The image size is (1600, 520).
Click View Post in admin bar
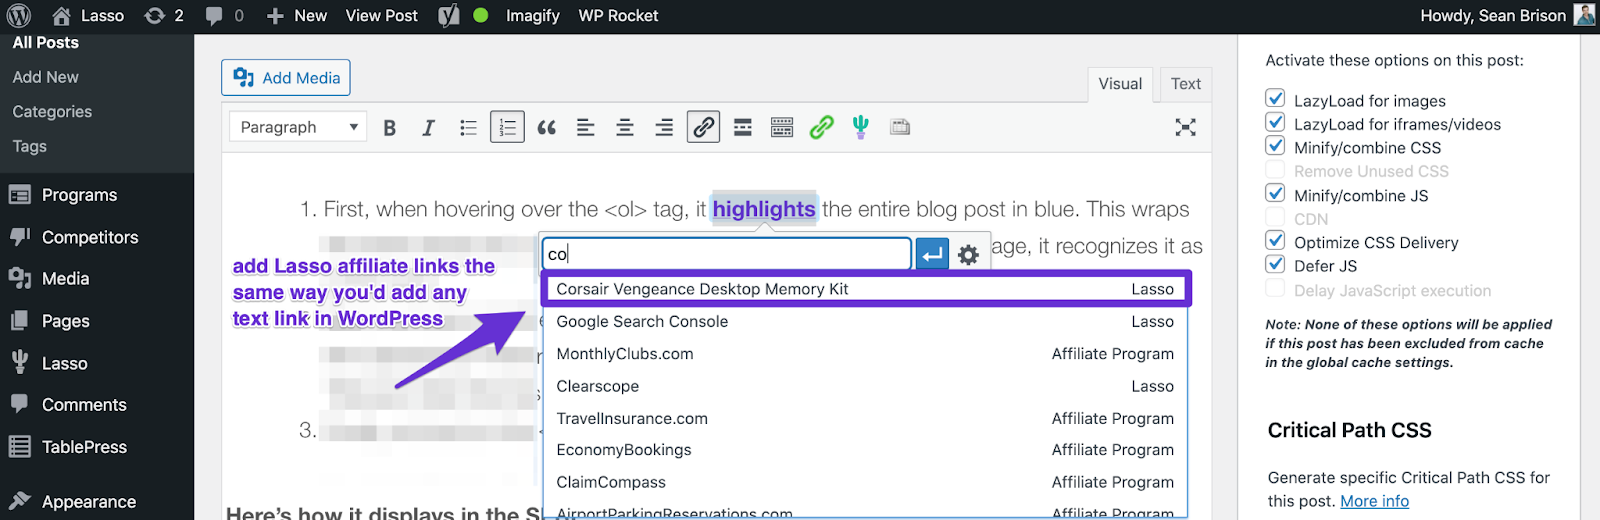381,16
